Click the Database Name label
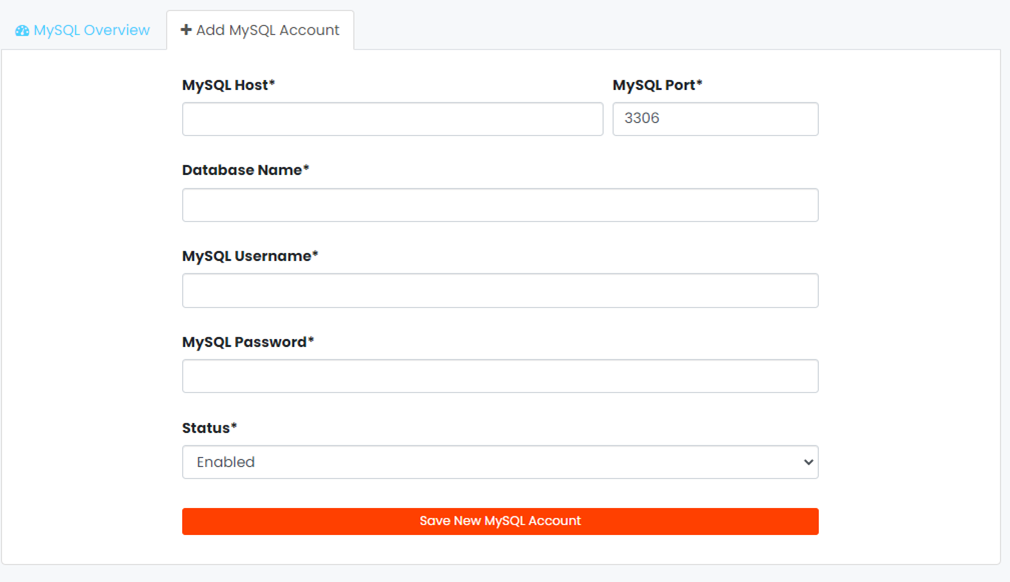This screenshot has width=1010, height=582. (x=245, y=170)
